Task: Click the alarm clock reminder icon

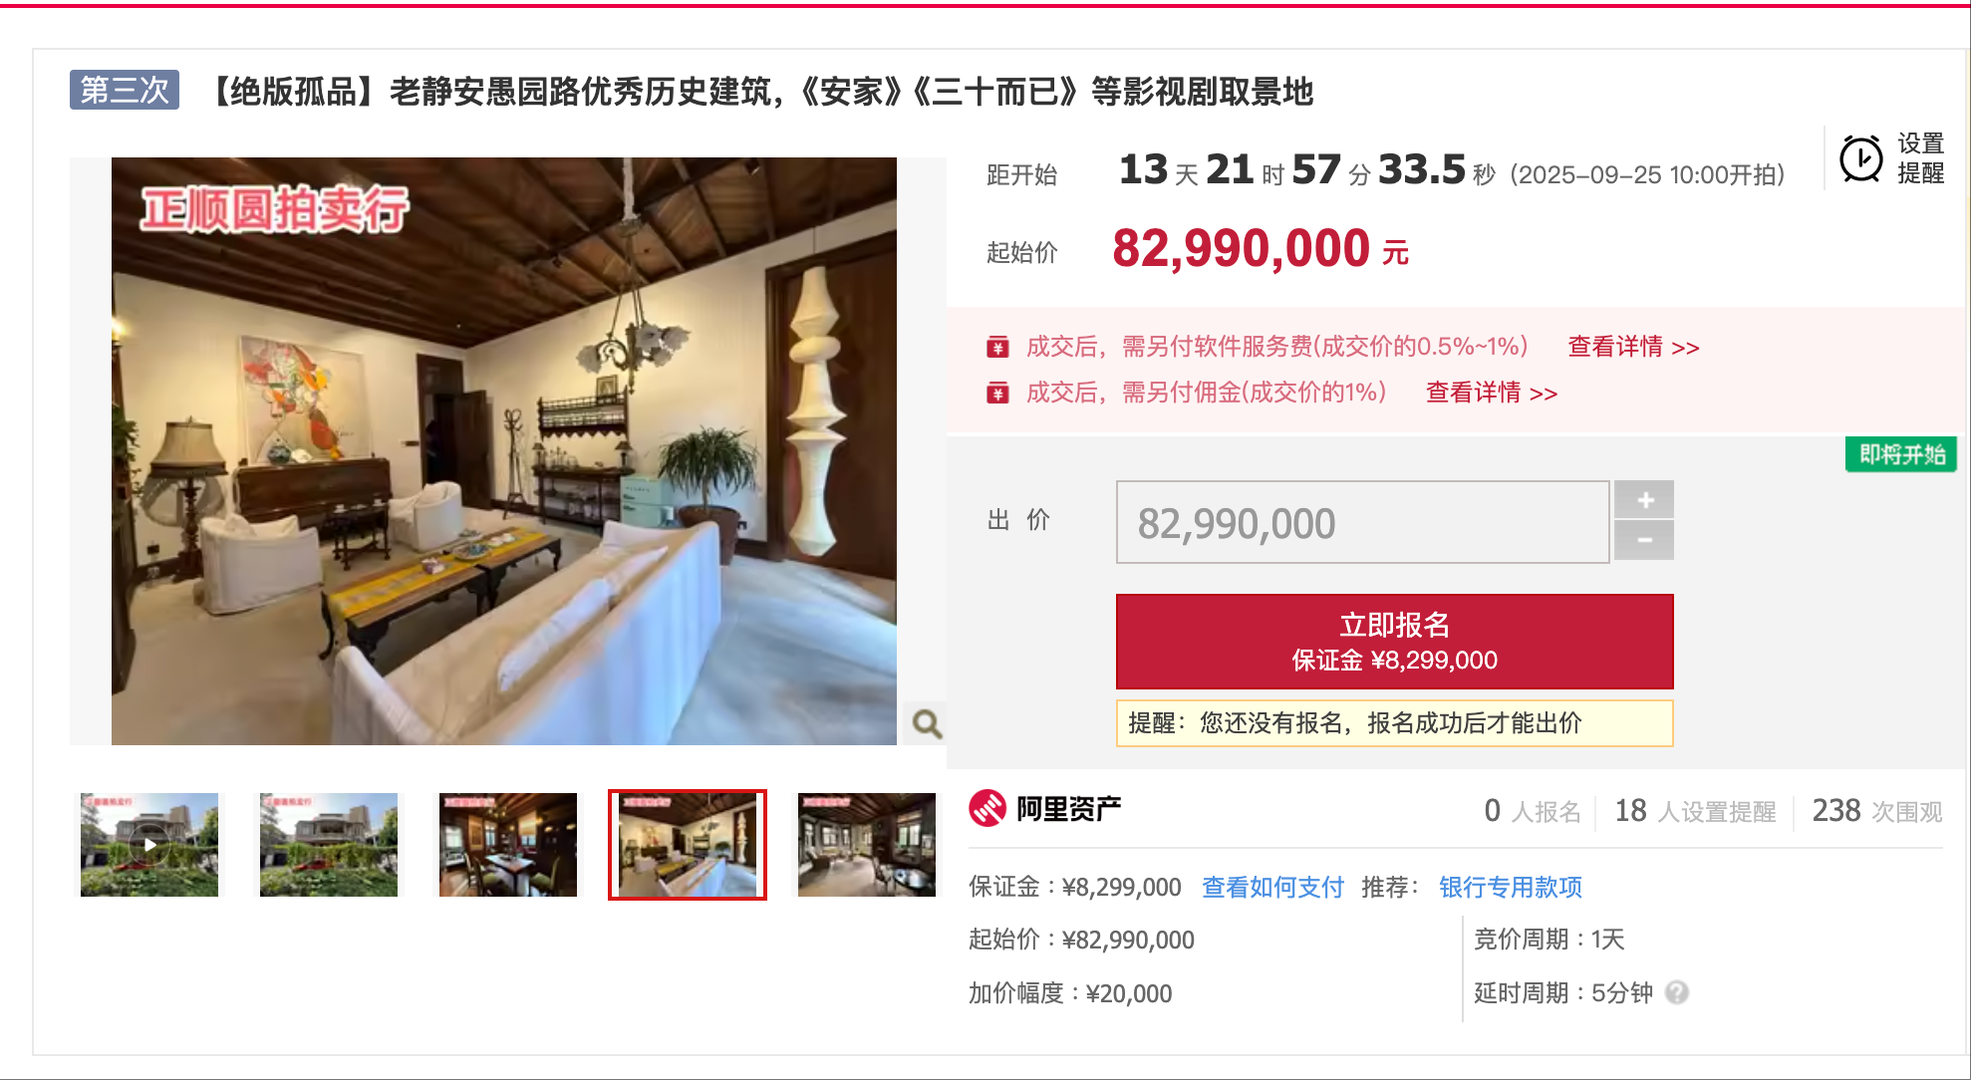Action: (1861, 159)
